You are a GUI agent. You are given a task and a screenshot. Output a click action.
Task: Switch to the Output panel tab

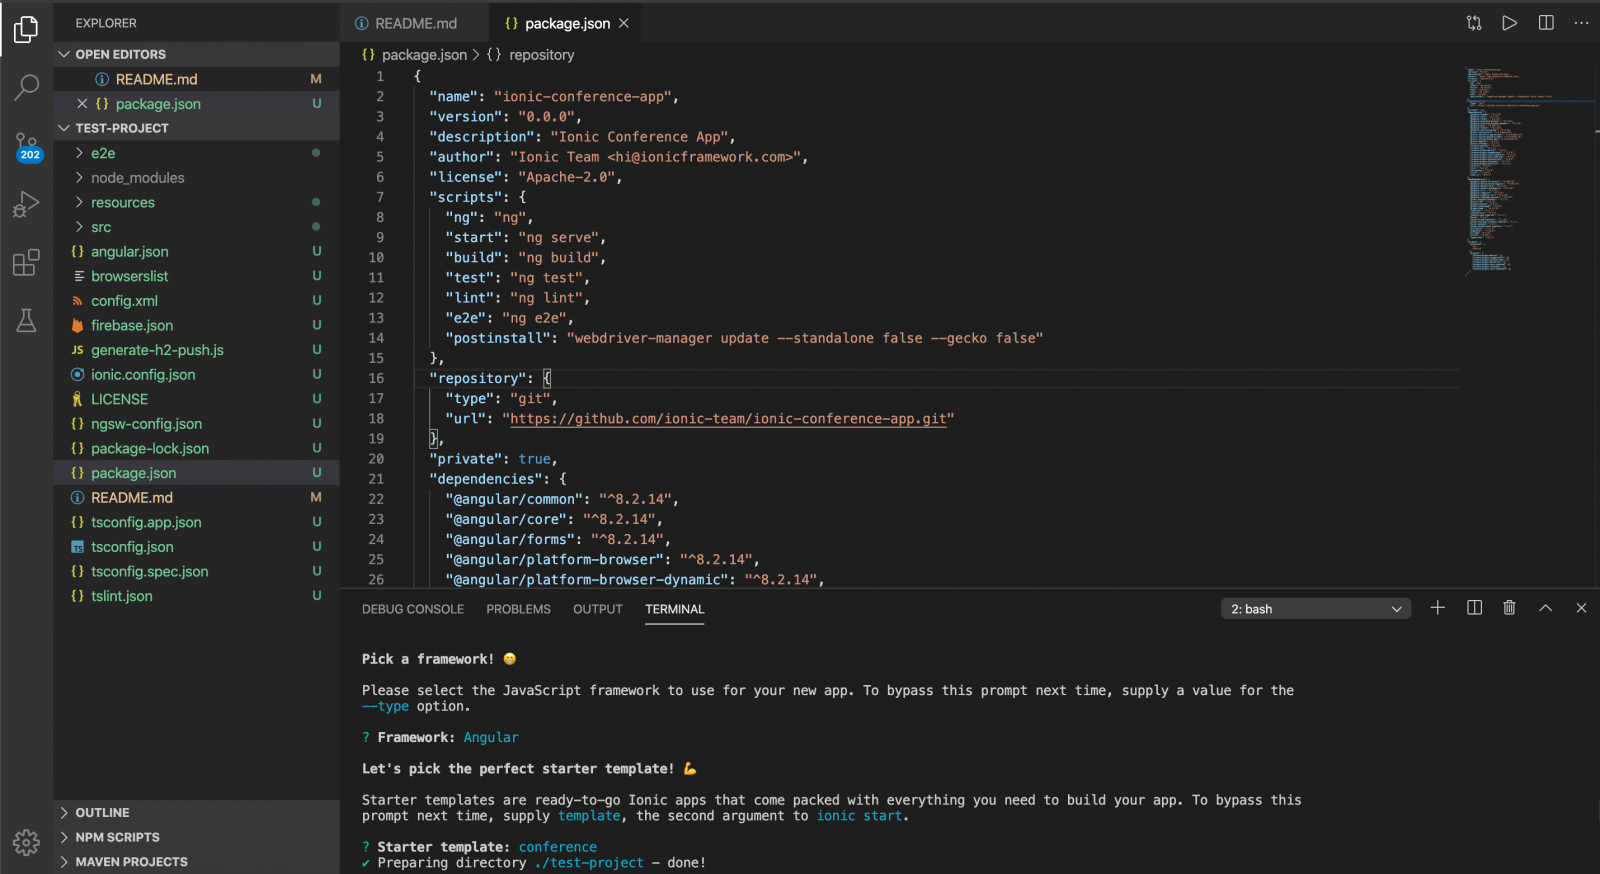click(598, 609)
